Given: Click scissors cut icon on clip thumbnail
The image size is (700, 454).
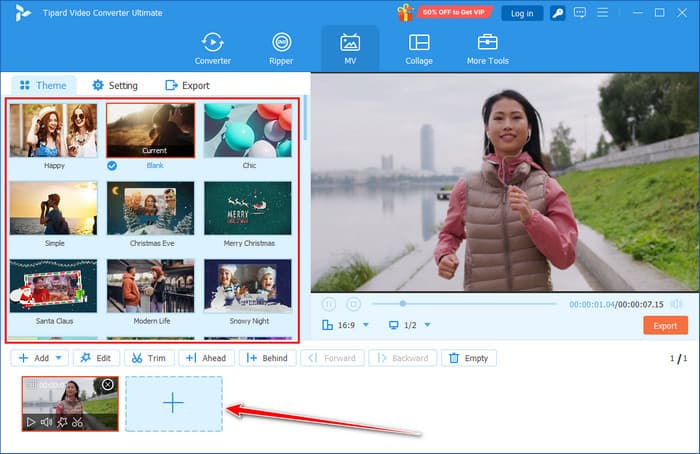Looking at the screenshot, I should pyautogui.click(x=78, y=422).
